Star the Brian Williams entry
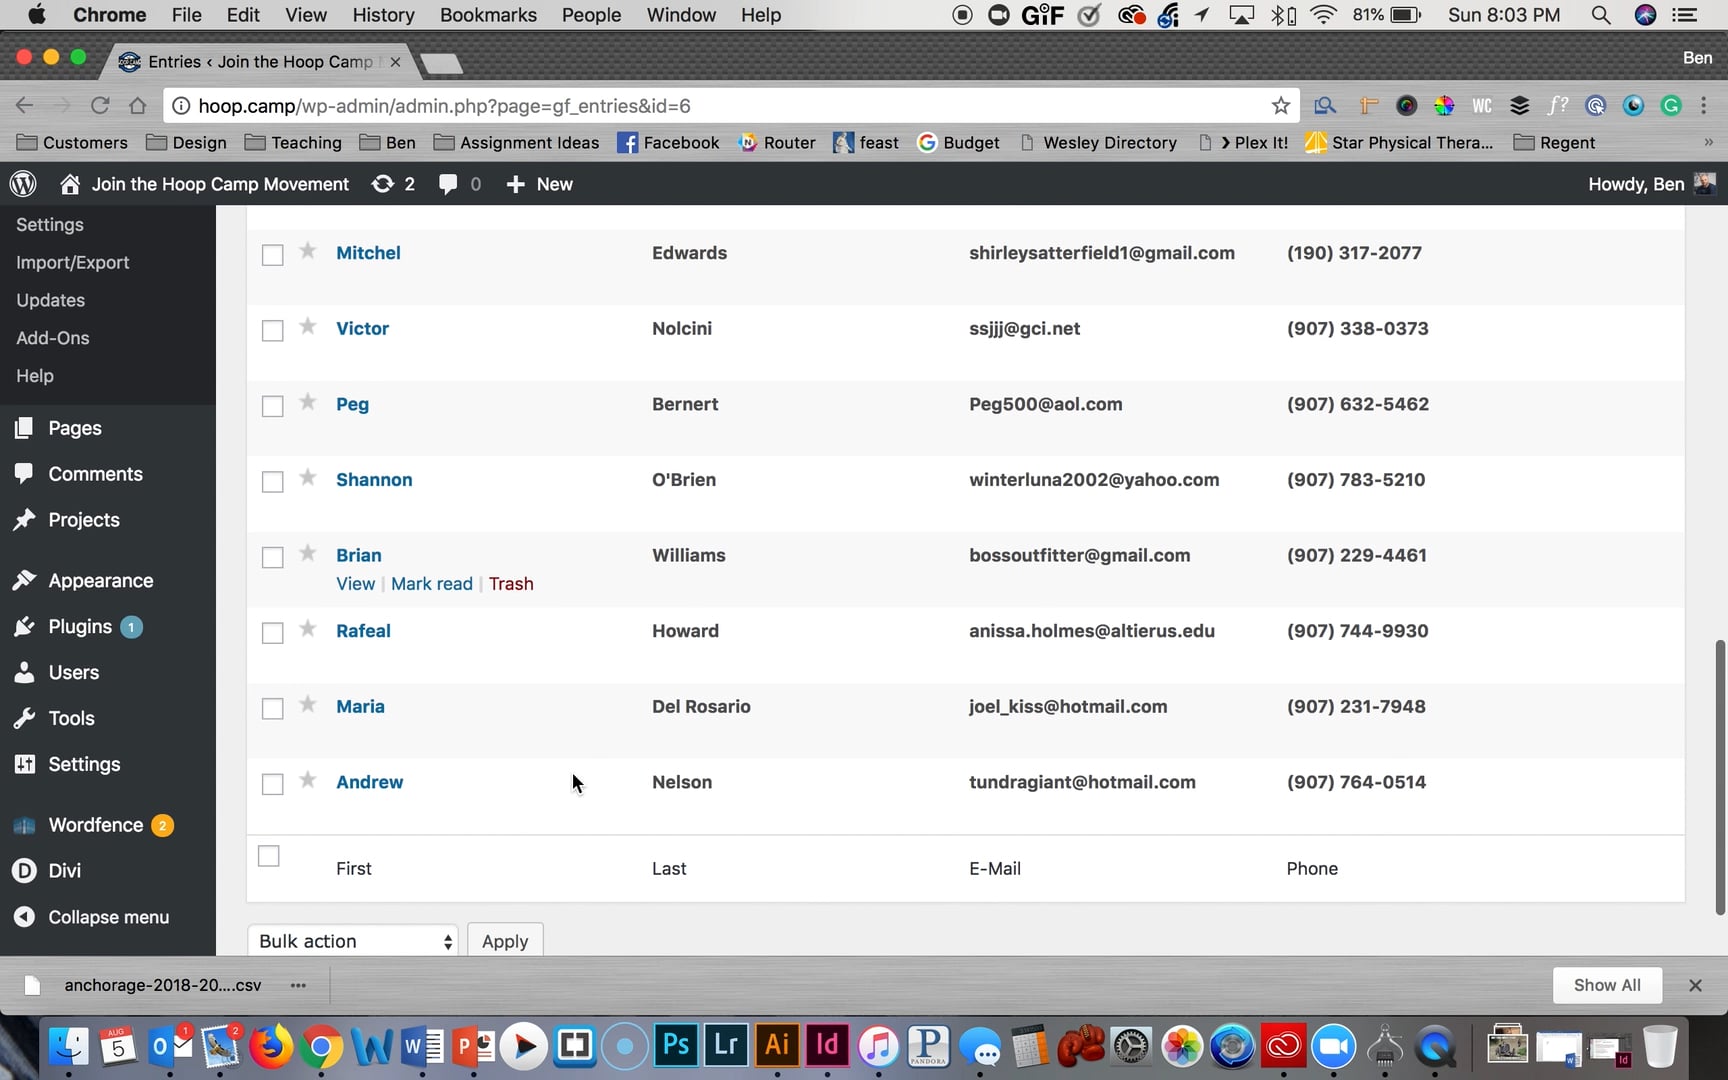1728x1080 pixels. tap(308, 553)
